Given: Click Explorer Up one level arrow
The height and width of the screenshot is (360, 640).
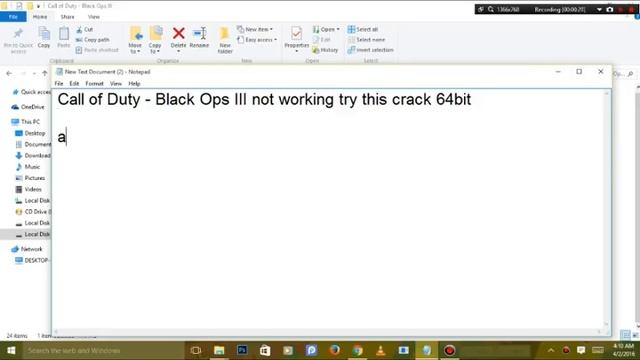Looking at the screenshot, I should [x=44, y=73].
